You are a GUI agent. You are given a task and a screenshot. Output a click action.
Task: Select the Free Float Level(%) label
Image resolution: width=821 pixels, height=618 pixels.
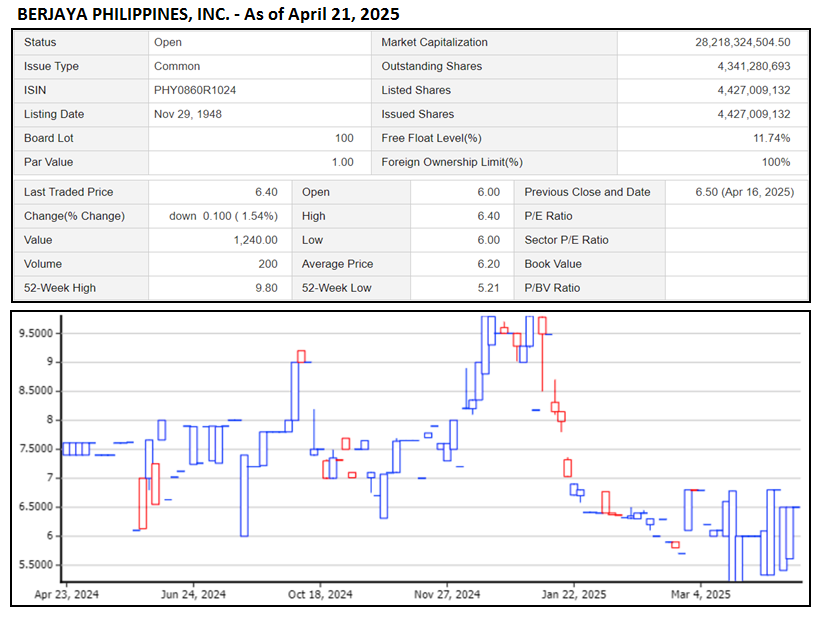click(x=431, y=138)
